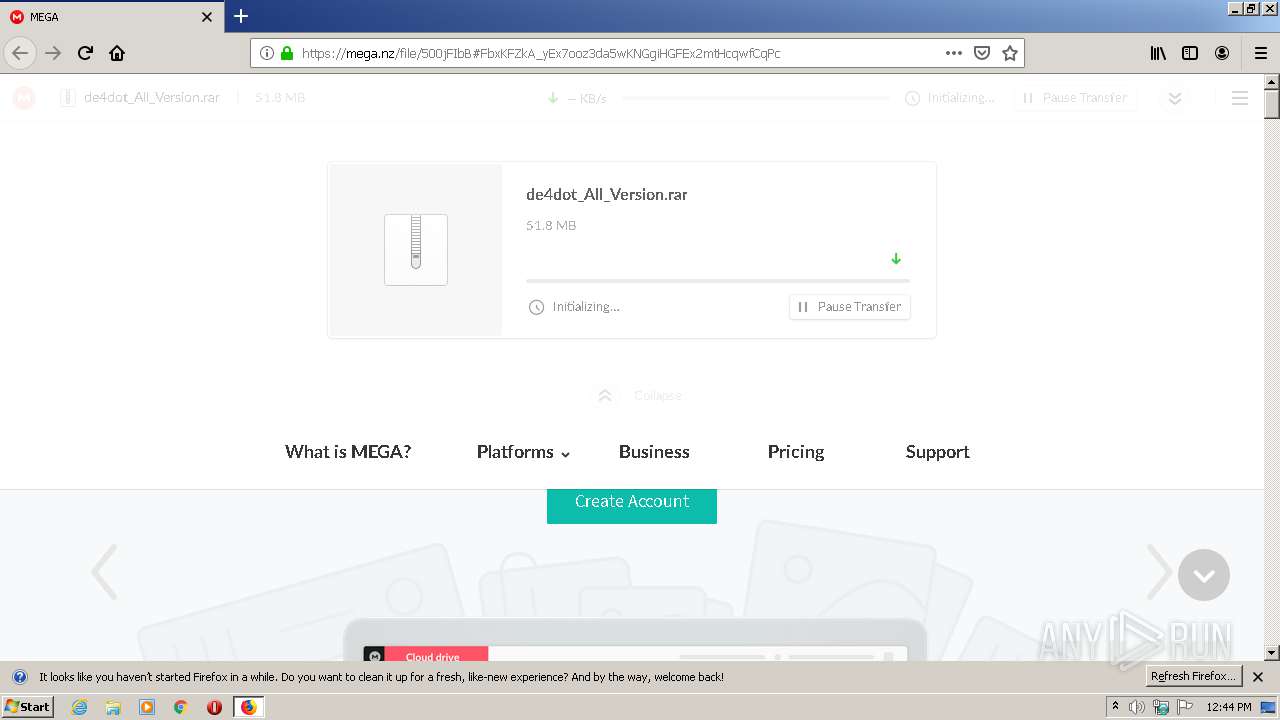Click the rar archive file icon
This screenshot has height=720, width=1280.
[416, 249]
